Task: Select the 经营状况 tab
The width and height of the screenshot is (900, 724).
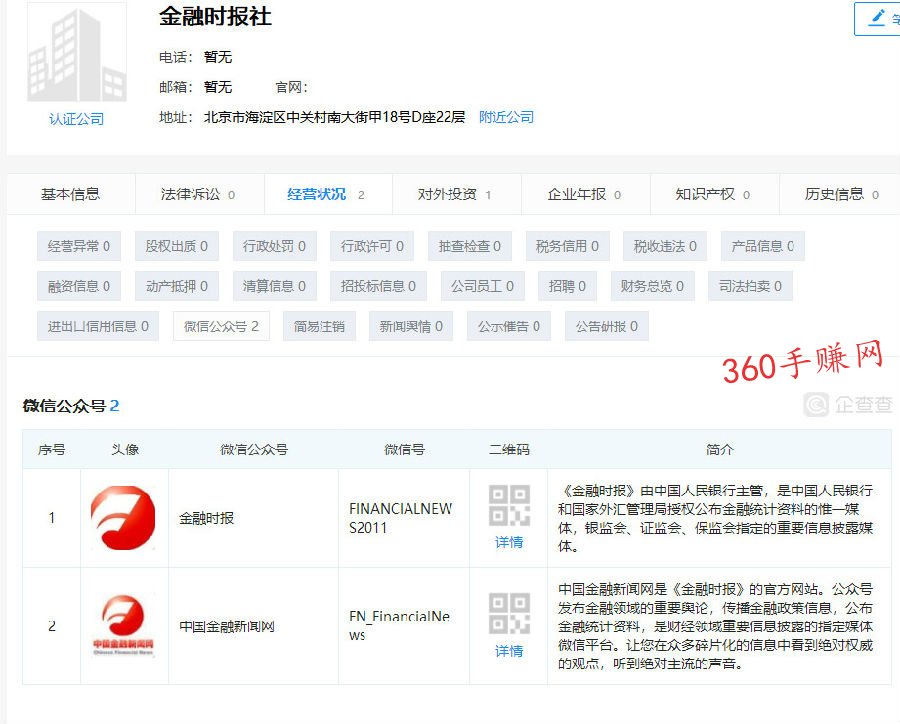Action: [326, 195]
